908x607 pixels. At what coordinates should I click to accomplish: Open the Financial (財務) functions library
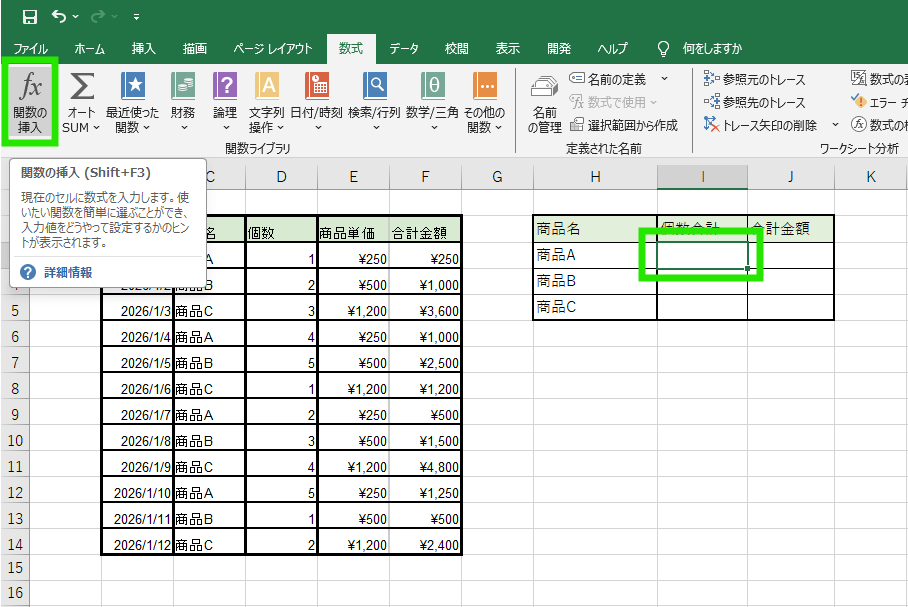tap(183, 103)
